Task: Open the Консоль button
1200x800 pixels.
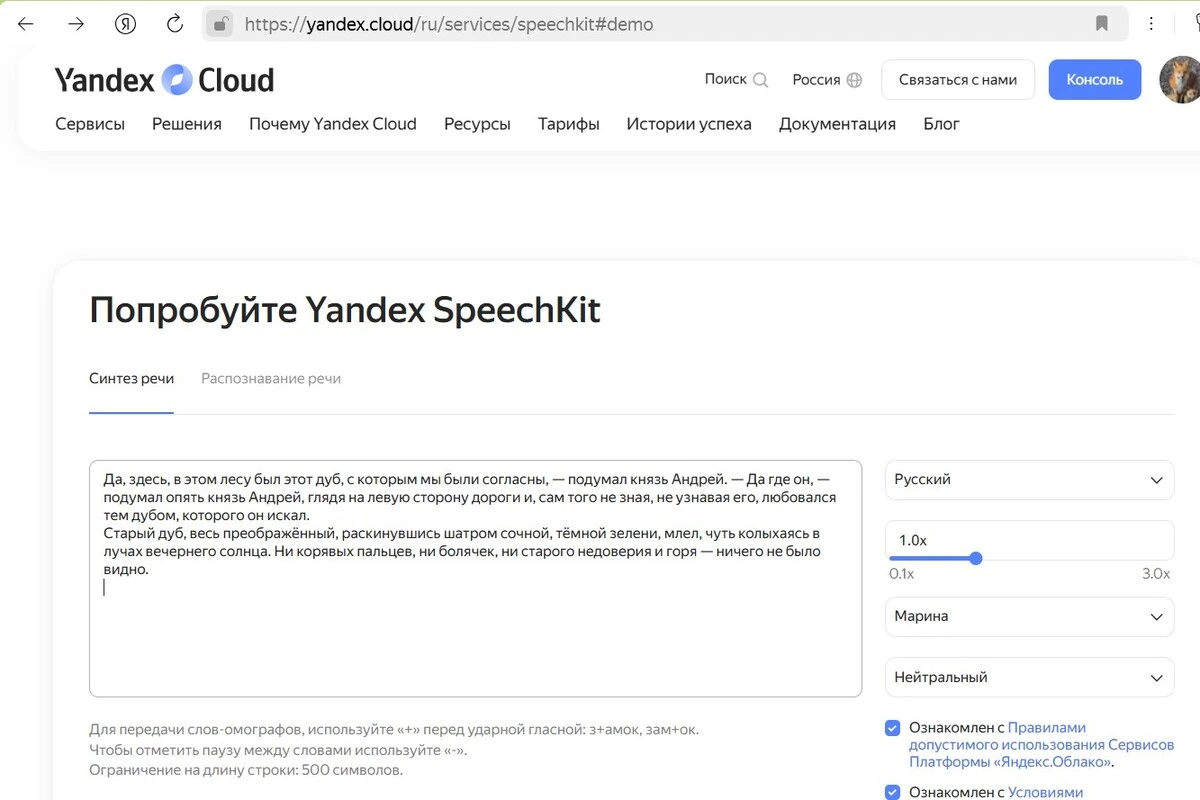Action: [x=1095, y=80]
